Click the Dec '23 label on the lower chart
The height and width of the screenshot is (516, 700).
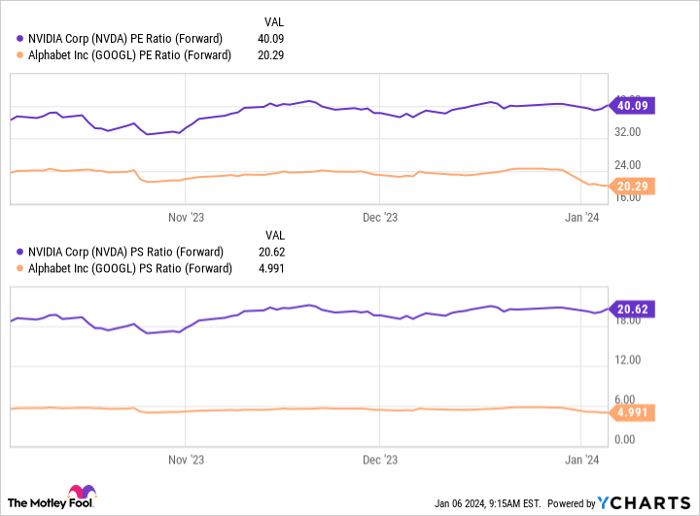(x=380, y=463)
